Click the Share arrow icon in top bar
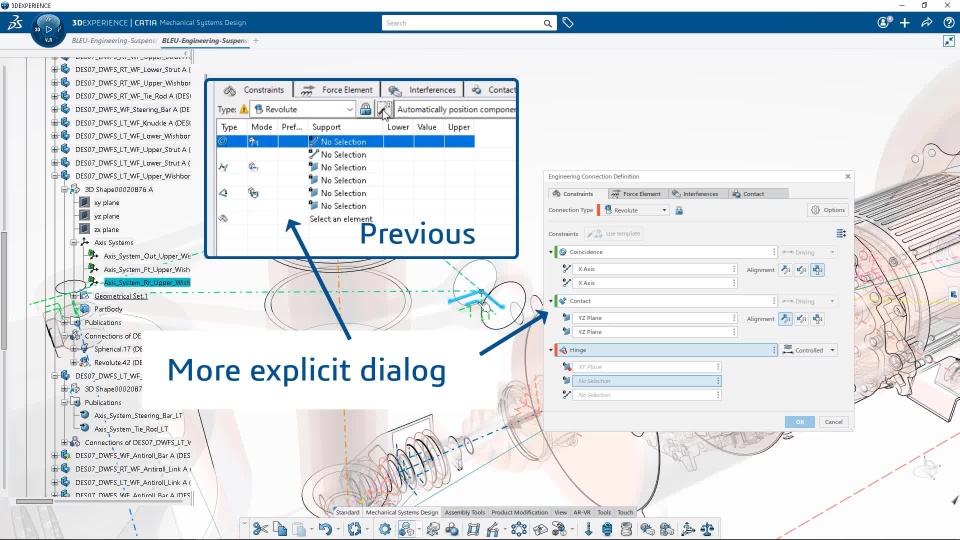Image resolution: width=960 pixels, height=540 pixels. (x=926, y=23)
